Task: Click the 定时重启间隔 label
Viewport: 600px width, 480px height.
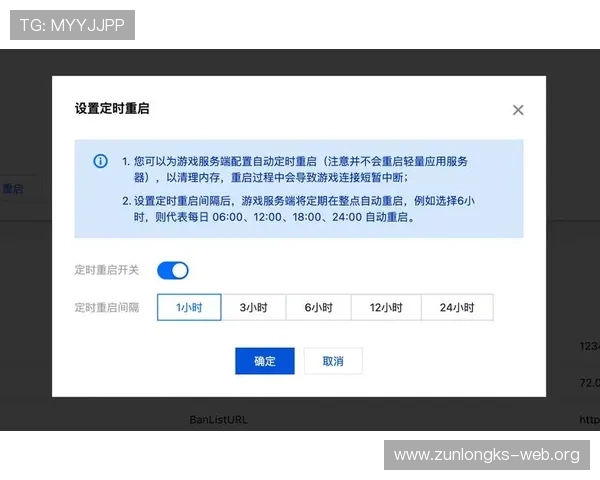Action: point(107,307)
